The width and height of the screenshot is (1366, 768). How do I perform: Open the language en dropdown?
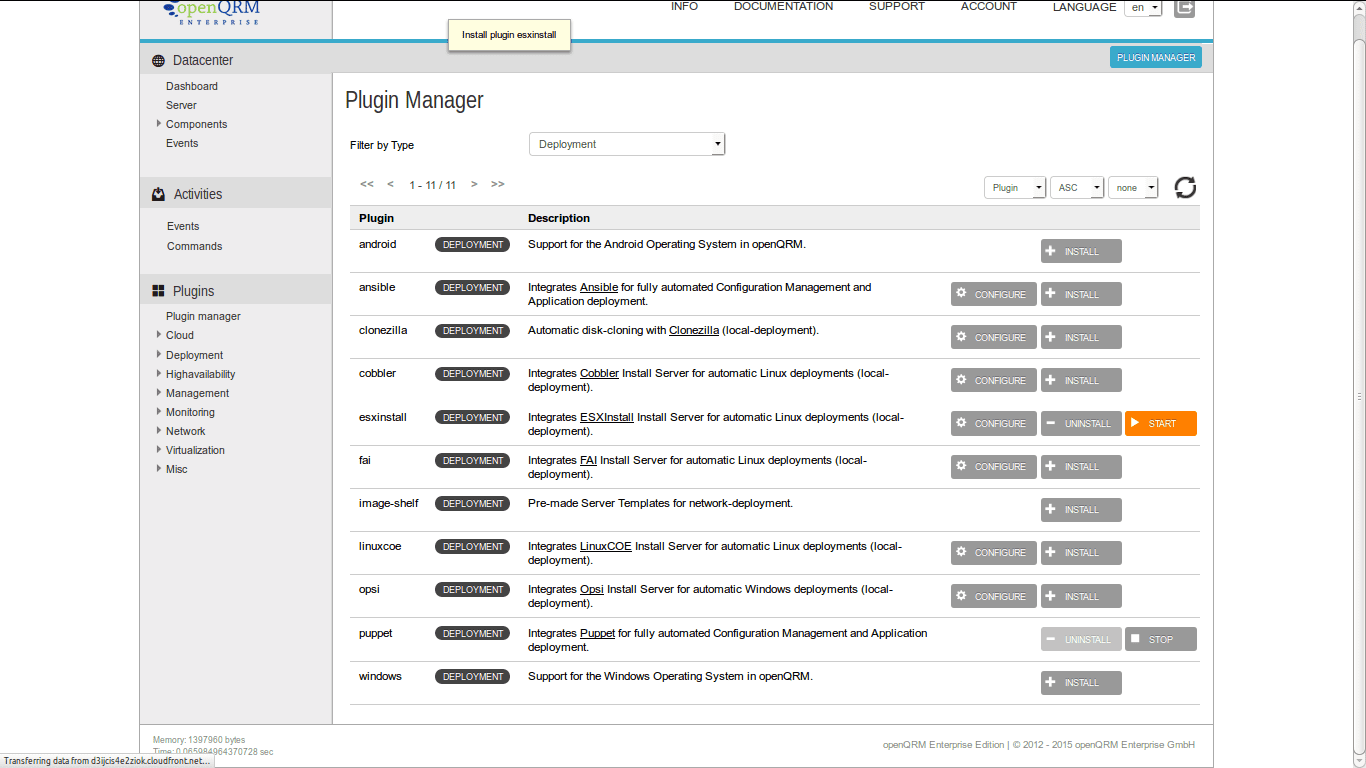click(1143, 8)
